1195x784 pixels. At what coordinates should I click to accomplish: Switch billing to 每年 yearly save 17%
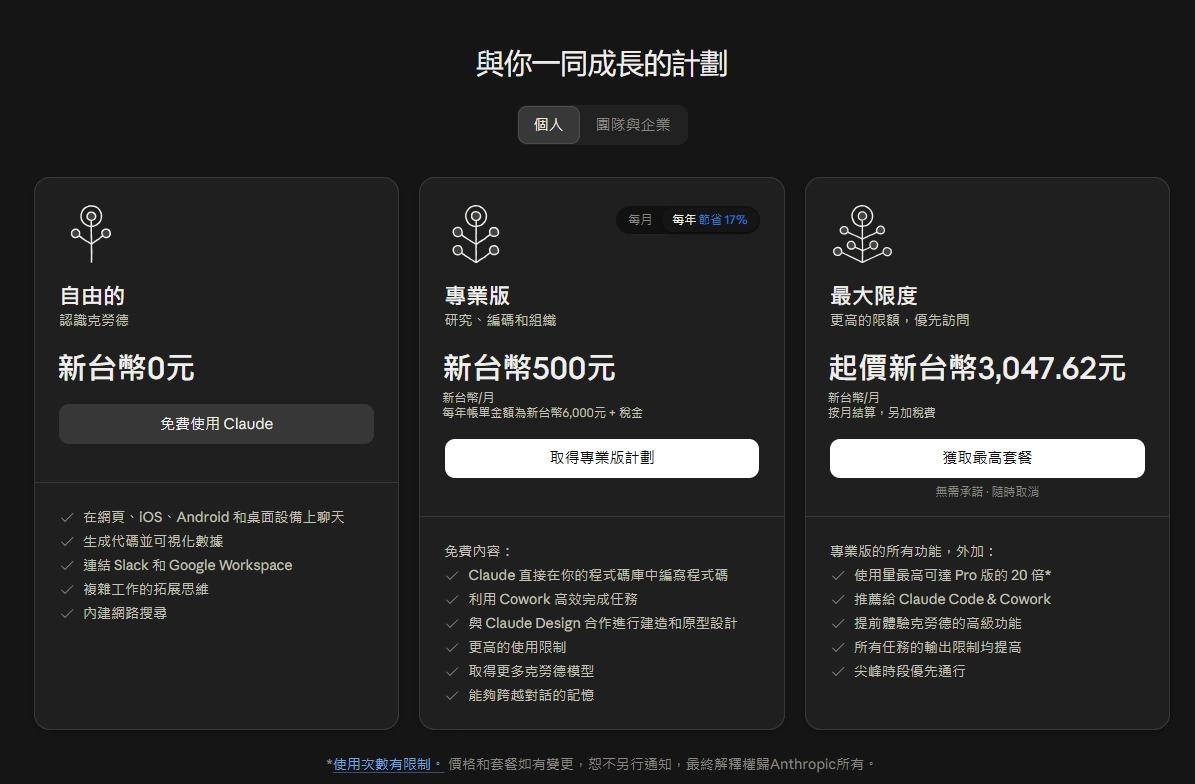coord(710,219)
